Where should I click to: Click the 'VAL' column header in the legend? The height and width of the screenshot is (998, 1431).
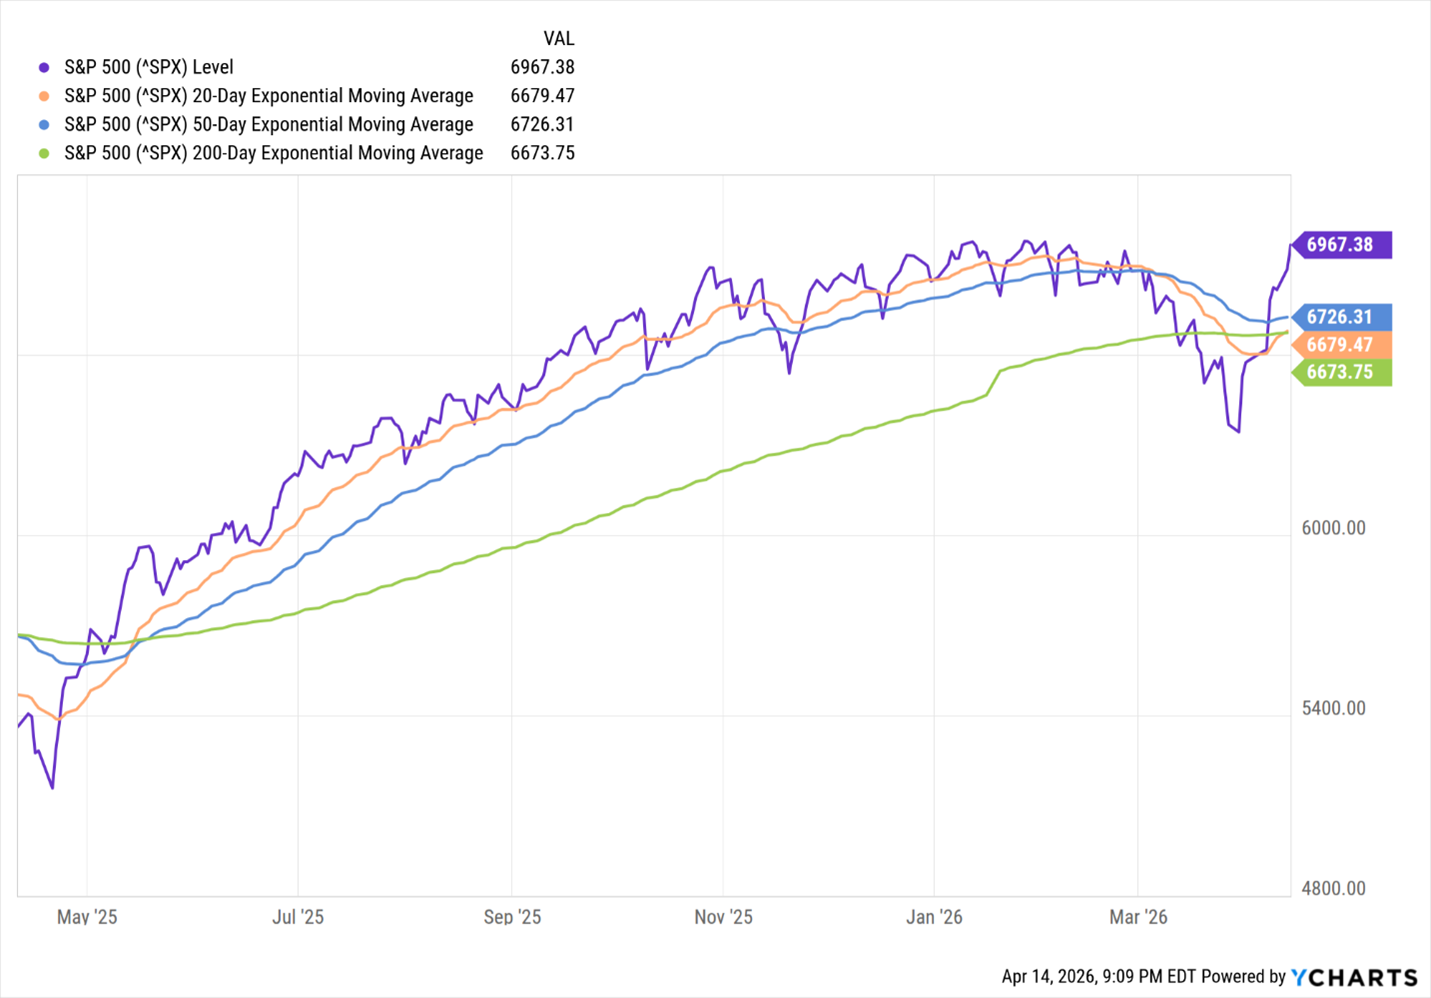point(559,39)
